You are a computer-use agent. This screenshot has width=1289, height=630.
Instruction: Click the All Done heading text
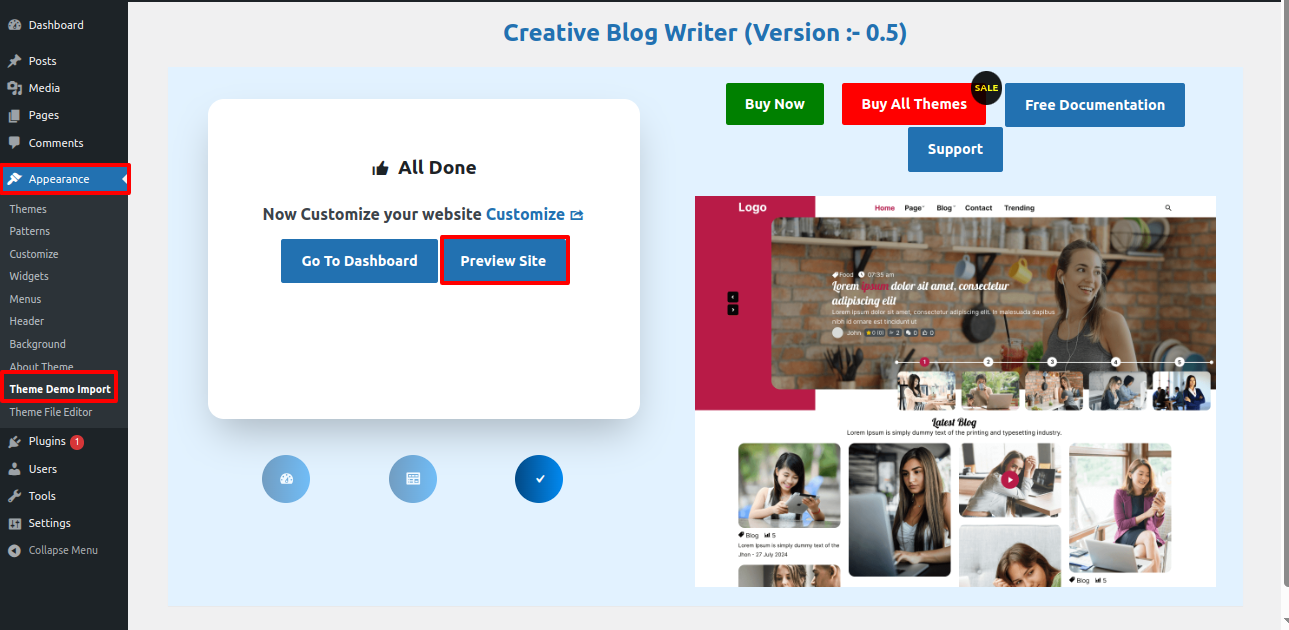pyautogui.click(x=437, y=168)
